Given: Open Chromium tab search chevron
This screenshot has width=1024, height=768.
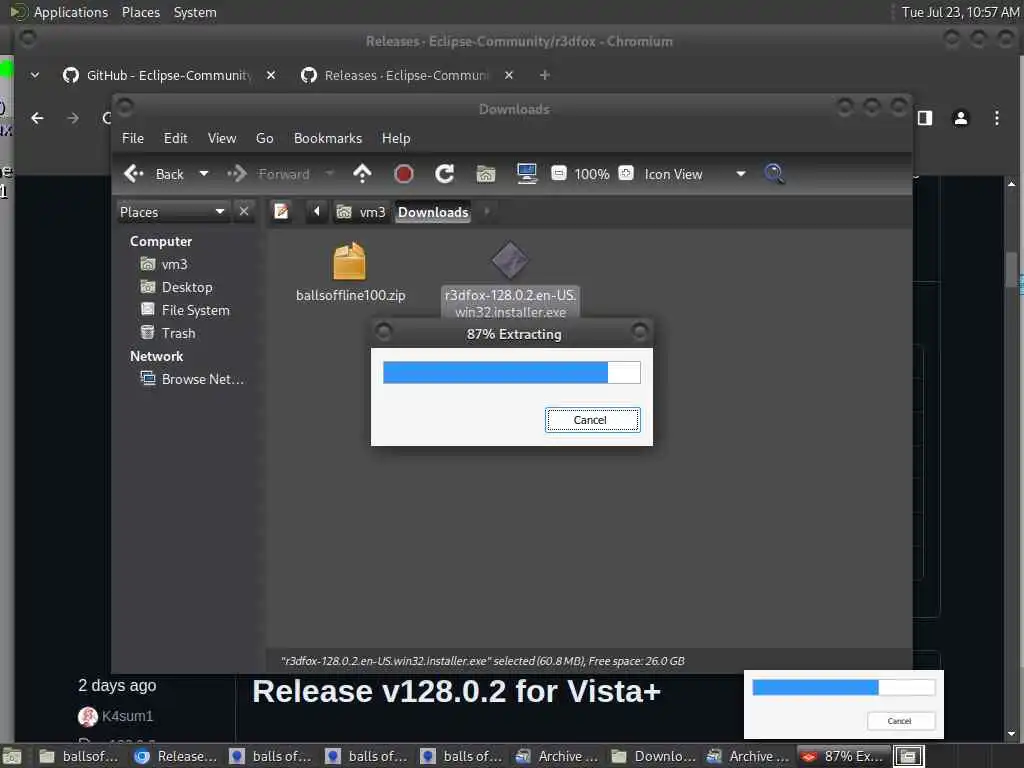Looking at the screenshot, I should coord(35,76).
